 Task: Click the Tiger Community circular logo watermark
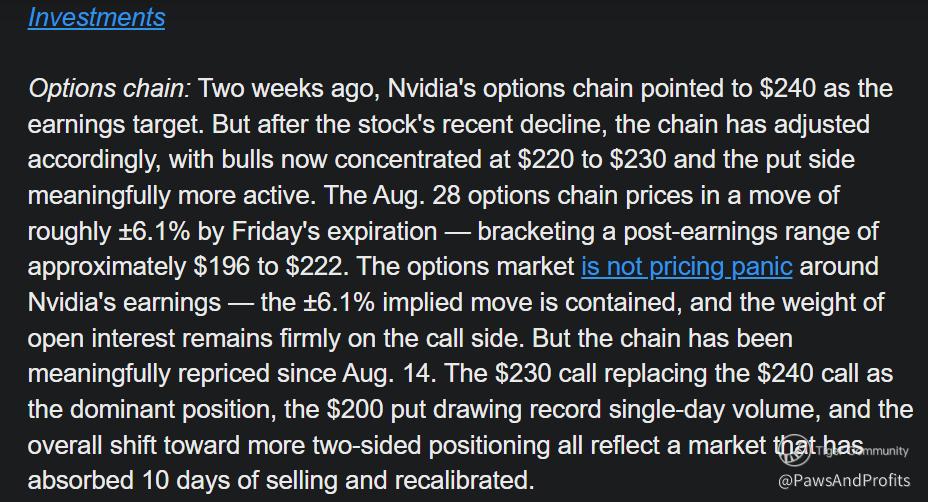click(793, 451)
